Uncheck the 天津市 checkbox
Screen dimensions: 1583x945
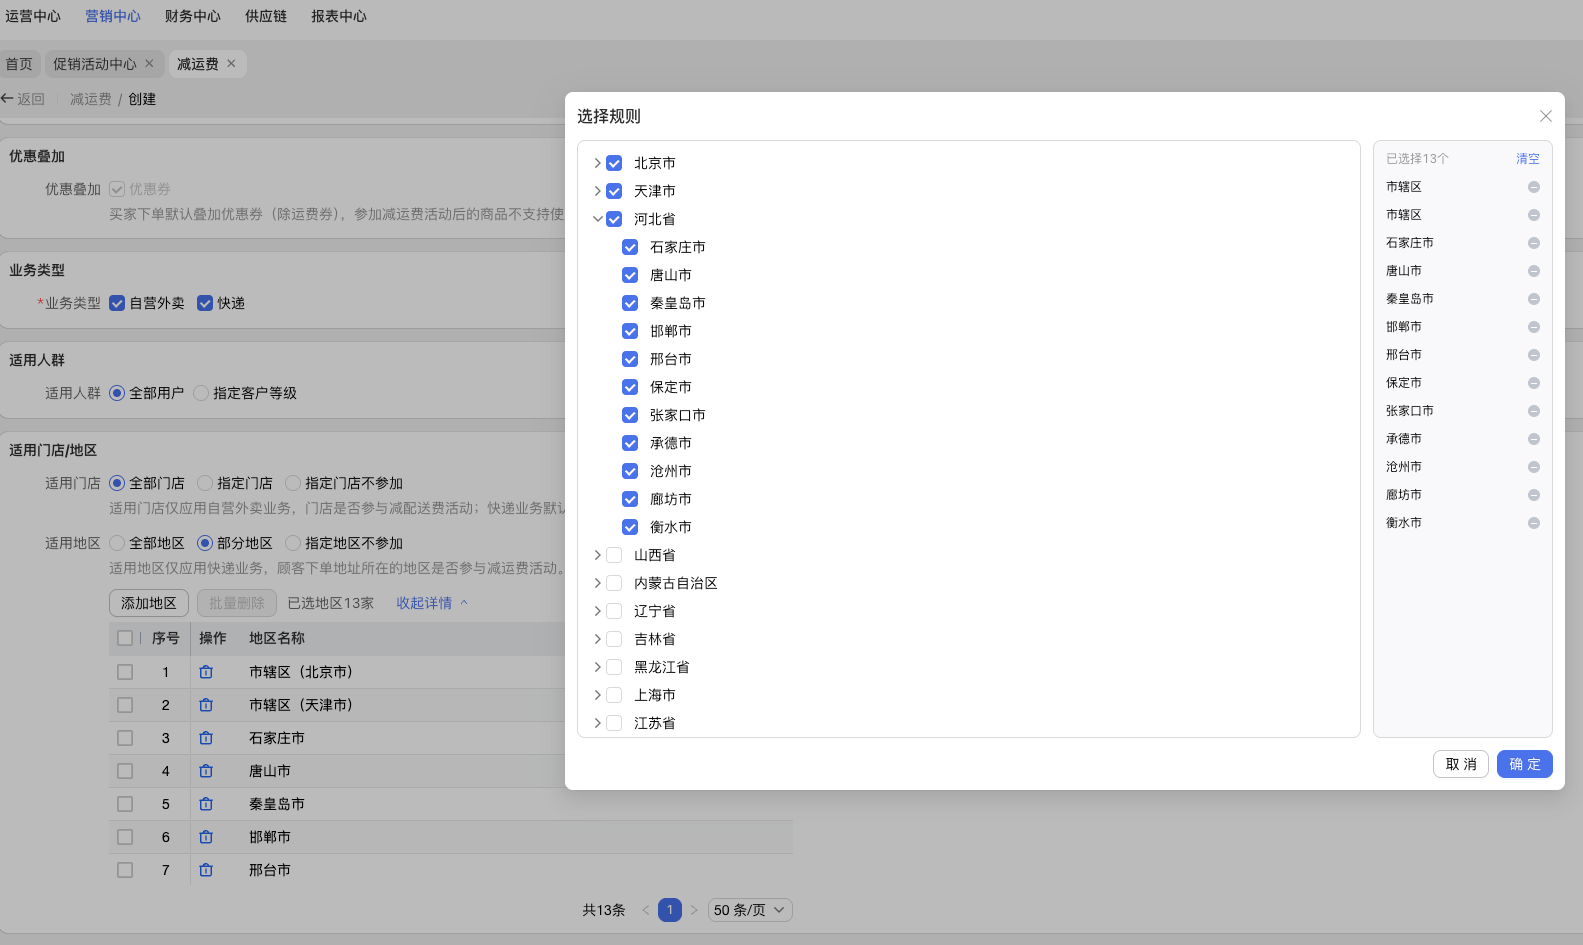[614, 191]
